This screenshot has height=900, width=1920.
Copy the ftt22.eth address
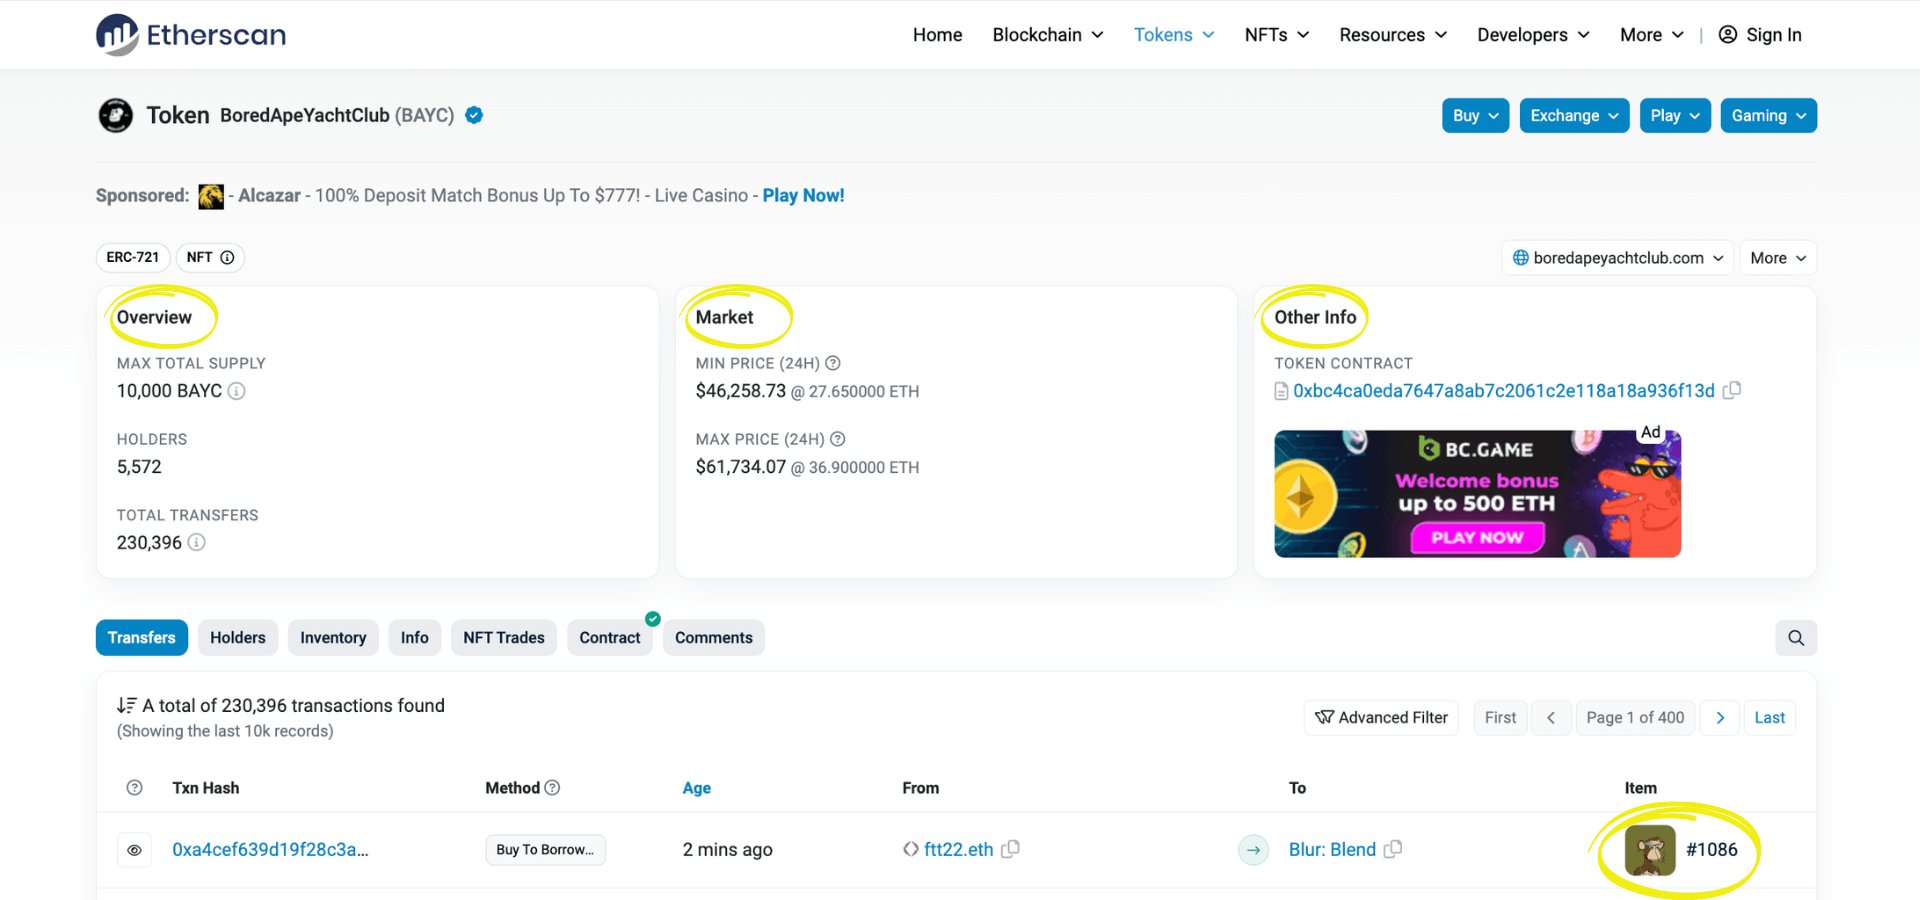1010,849
